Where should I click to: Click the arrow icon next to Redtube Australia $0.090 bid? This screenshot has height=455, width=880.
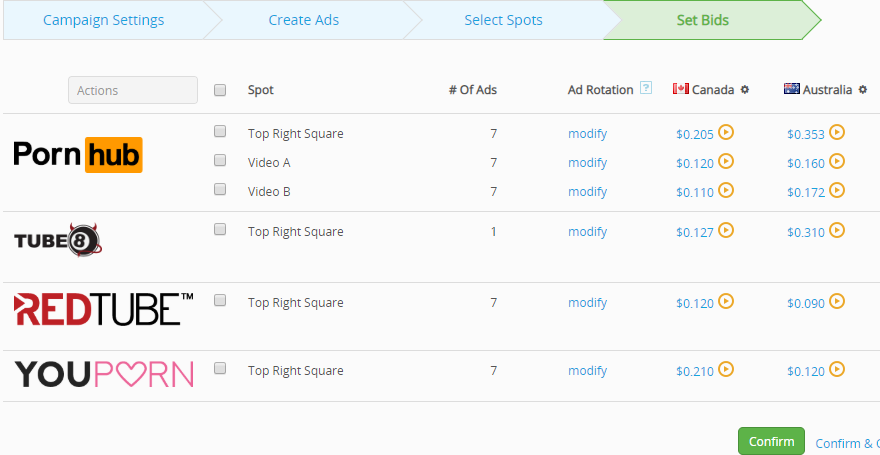pyautogui.click(x=837, y=300)
